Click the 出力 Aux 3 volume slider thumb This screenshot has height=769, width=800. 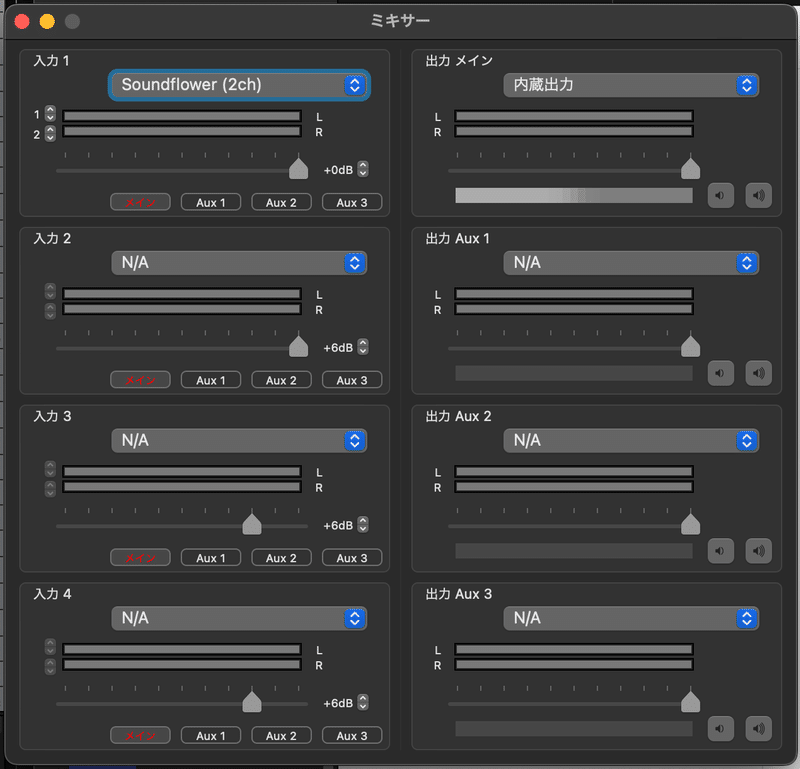pyautogui.click(x=690, y=701)
